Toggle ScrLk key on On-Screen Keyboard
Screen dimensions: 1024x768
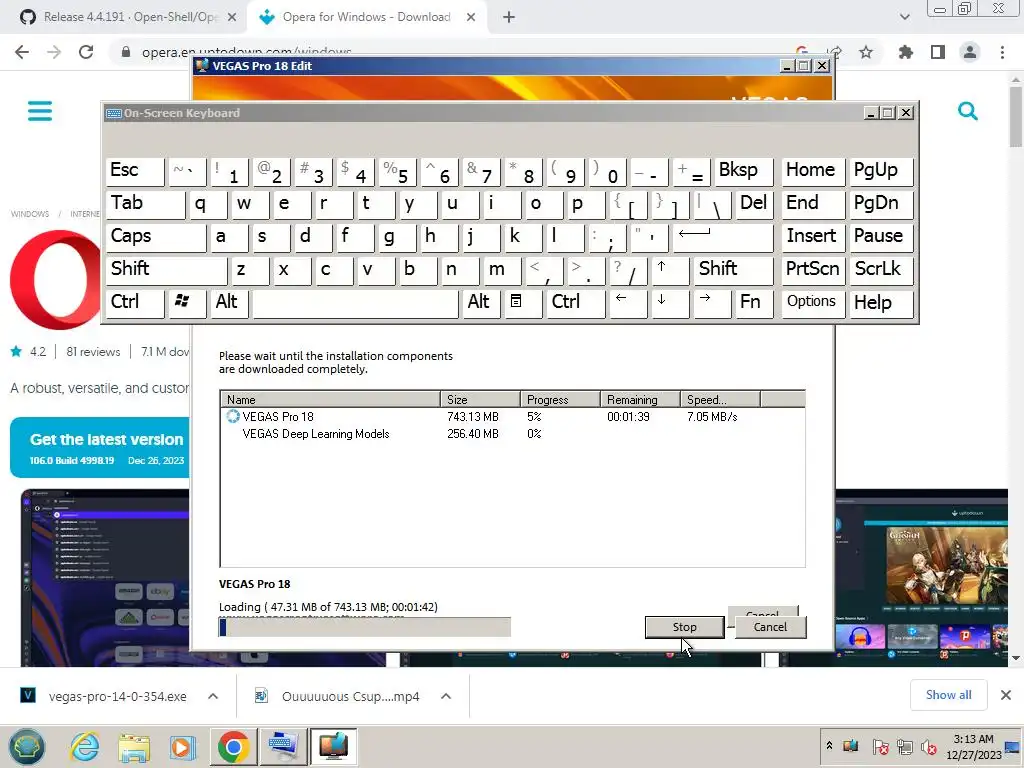pyautogui.click(x=880, y=269)
